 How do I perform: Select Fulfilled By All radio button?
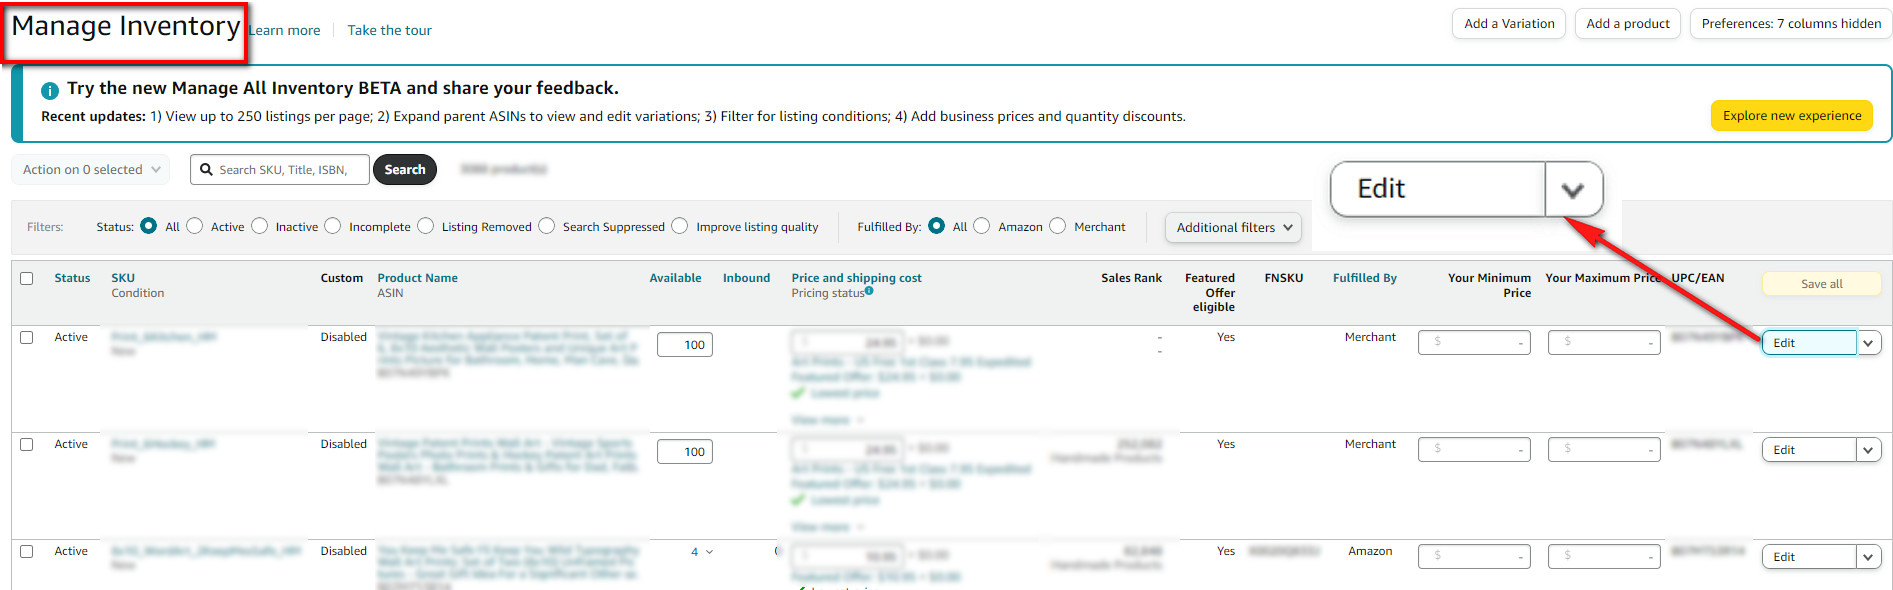point(937,226)
